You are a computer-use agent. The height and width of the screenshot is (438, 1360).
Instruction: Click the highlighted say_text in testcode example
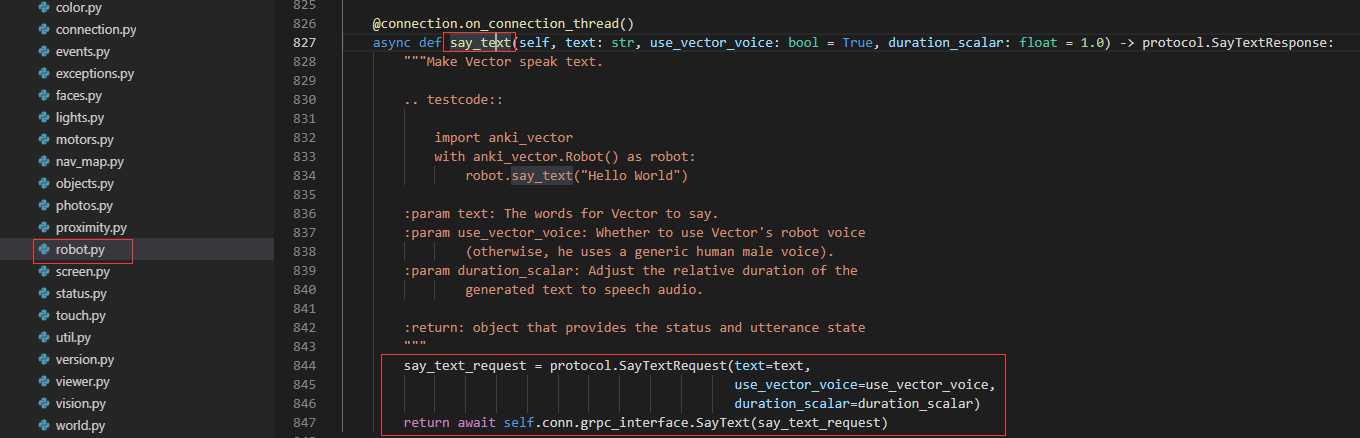(x=542, y=176)
